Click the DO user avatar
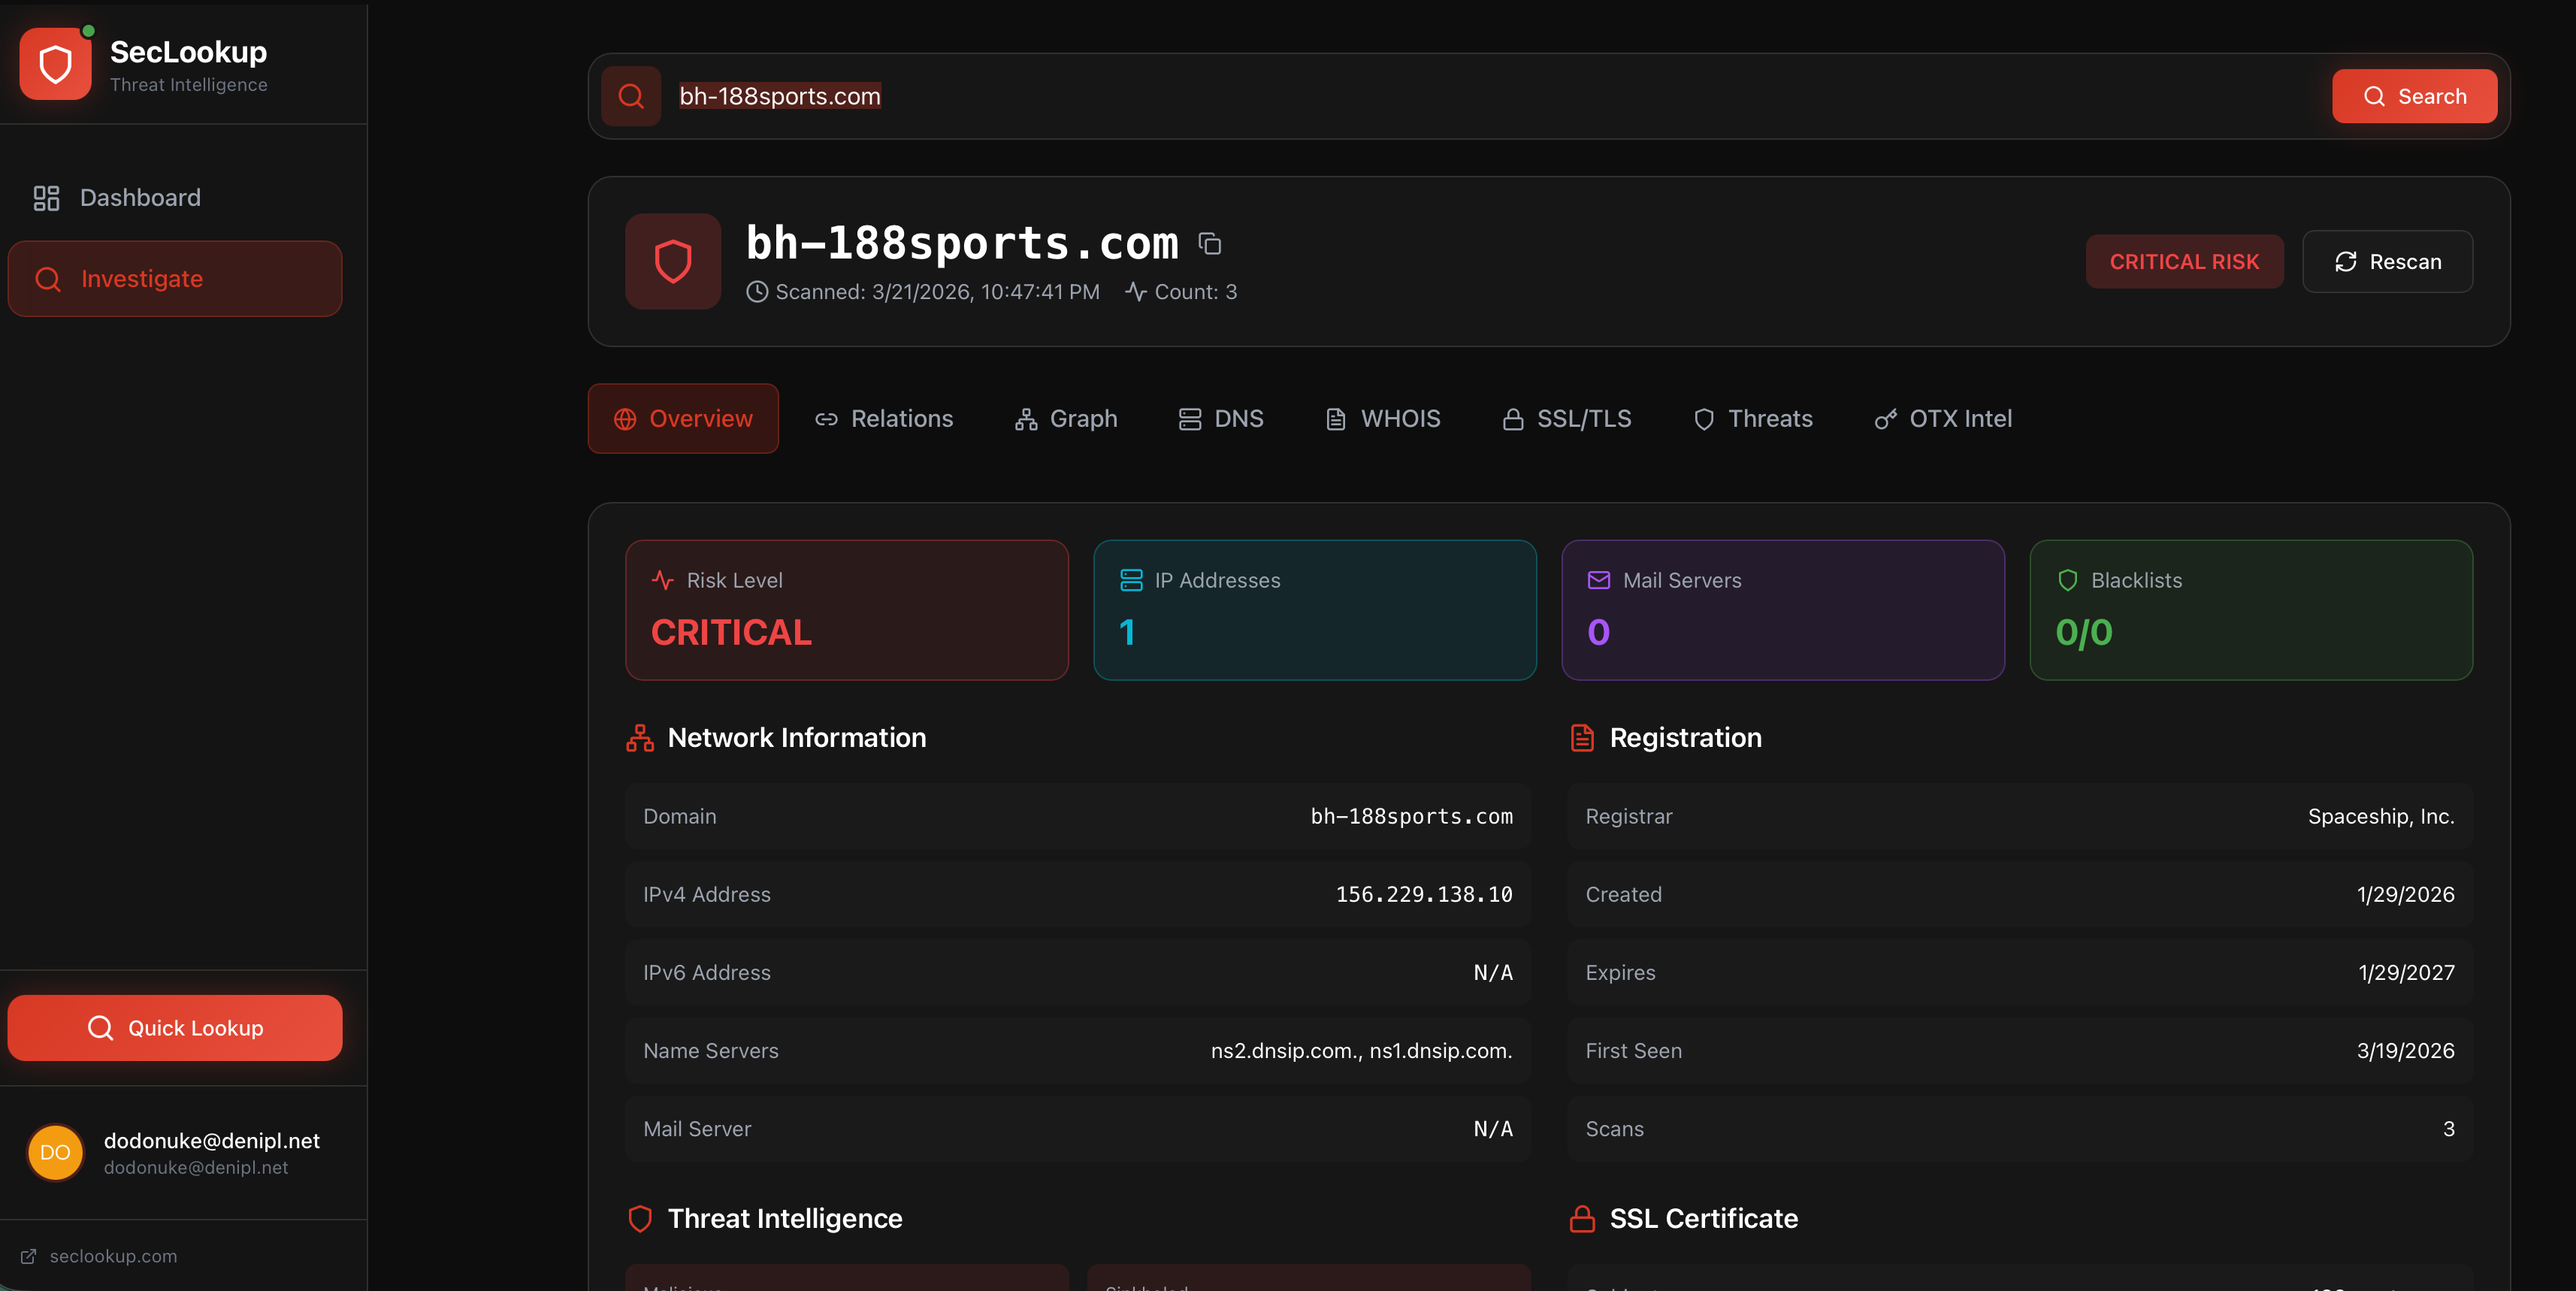This screenshot has width=2576, height=1291. pyautogui.click(x=55, y=1152)
